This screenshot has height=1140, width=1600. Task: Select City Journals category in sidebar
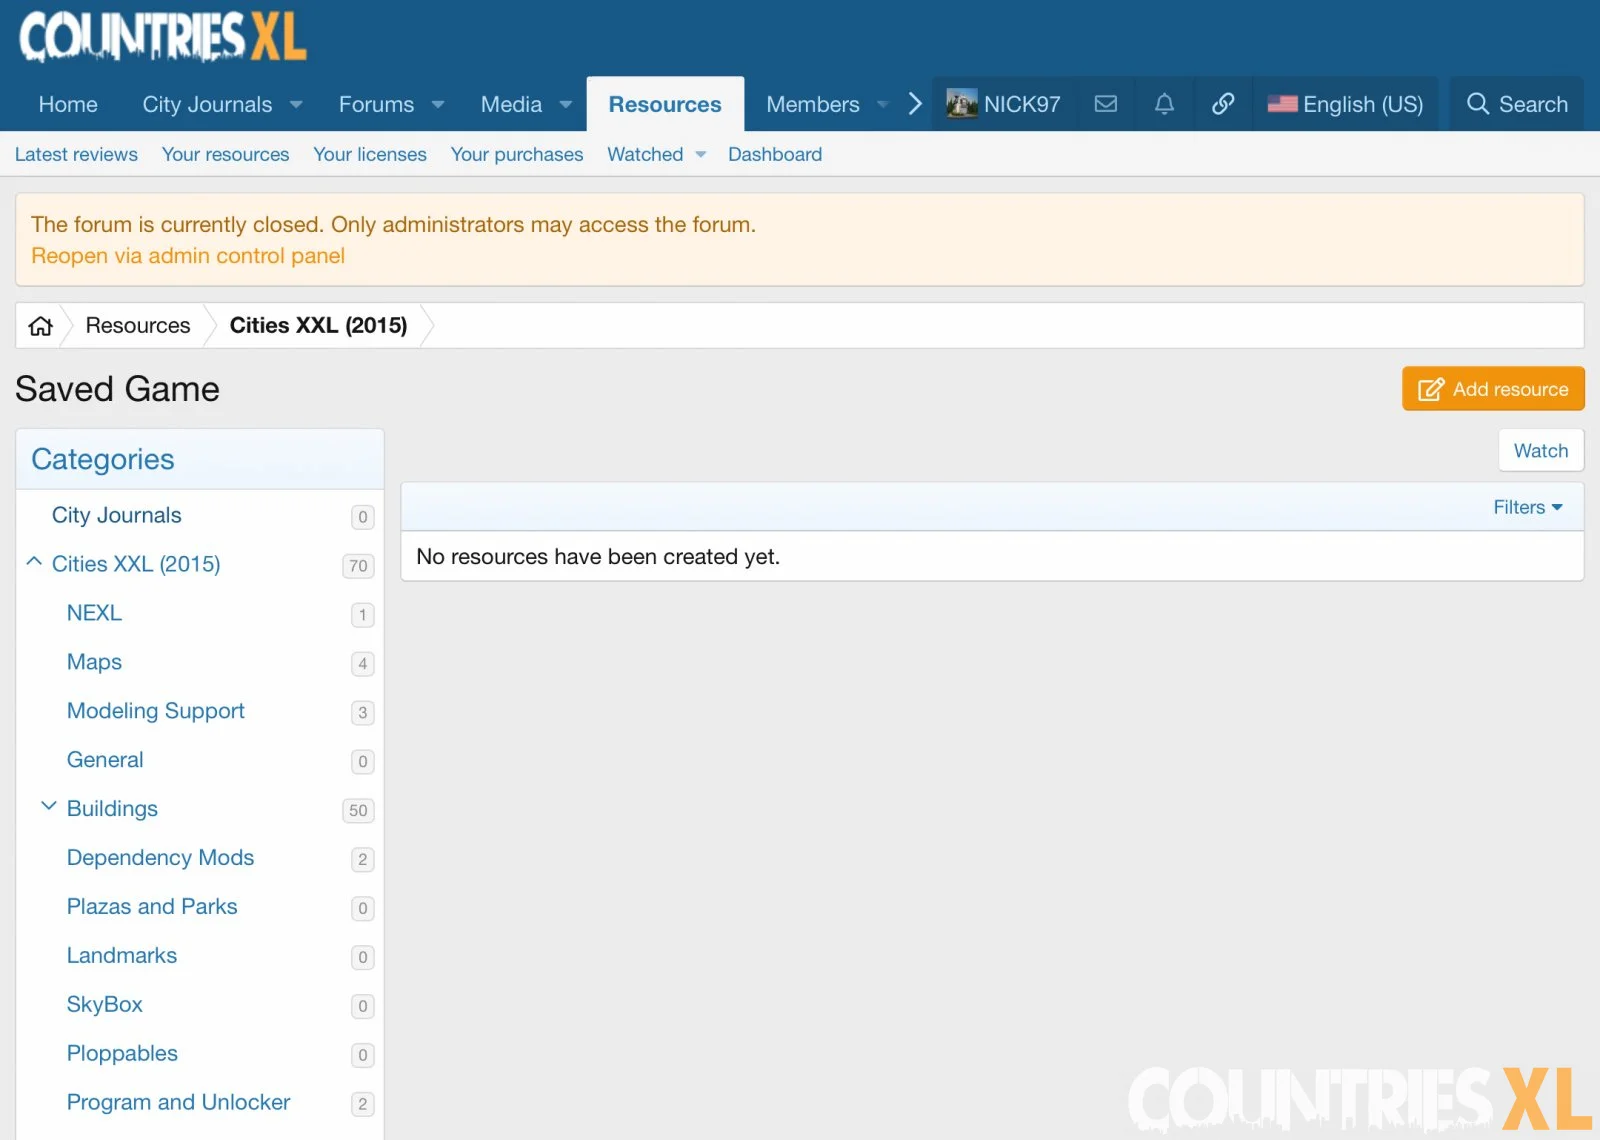(117, 515)
